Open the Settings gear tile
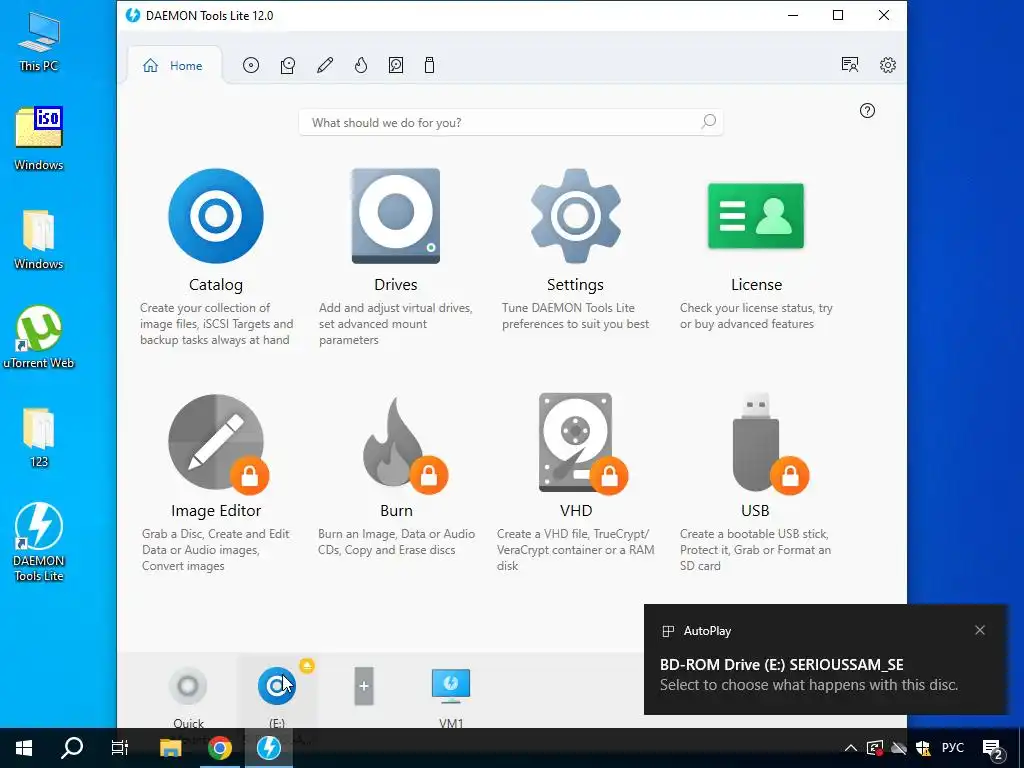This screenshot has height=768, width=1024. pos(575,216)
